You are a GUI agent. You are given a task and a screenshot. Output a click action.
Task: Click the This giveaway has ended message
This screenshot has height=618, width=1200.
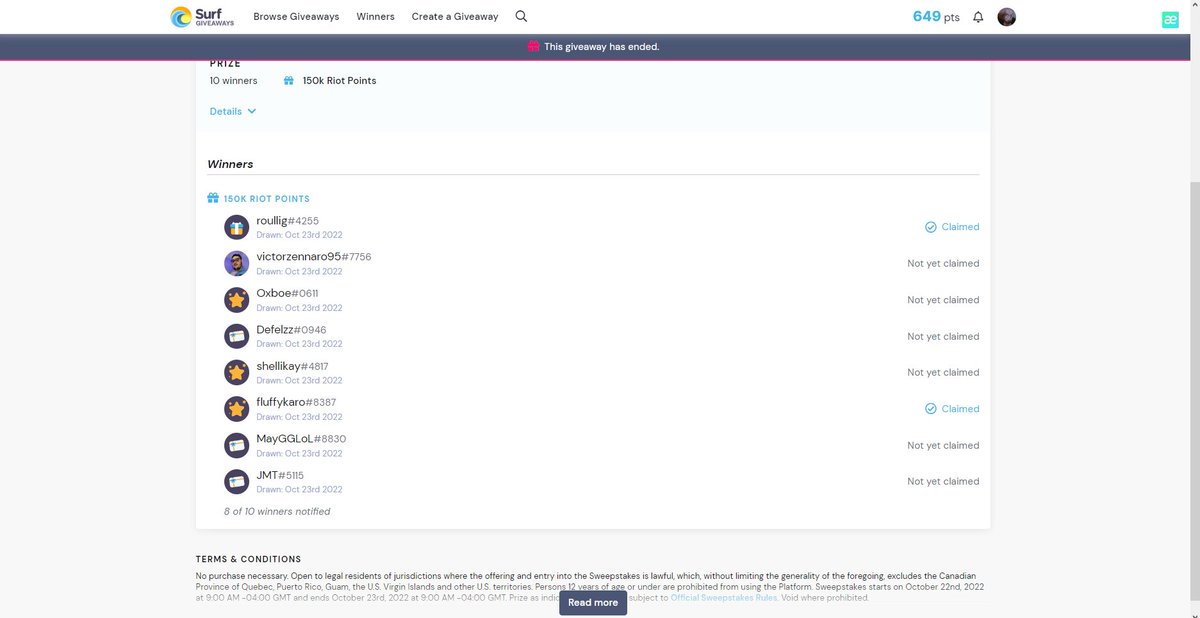coord(601,47)
